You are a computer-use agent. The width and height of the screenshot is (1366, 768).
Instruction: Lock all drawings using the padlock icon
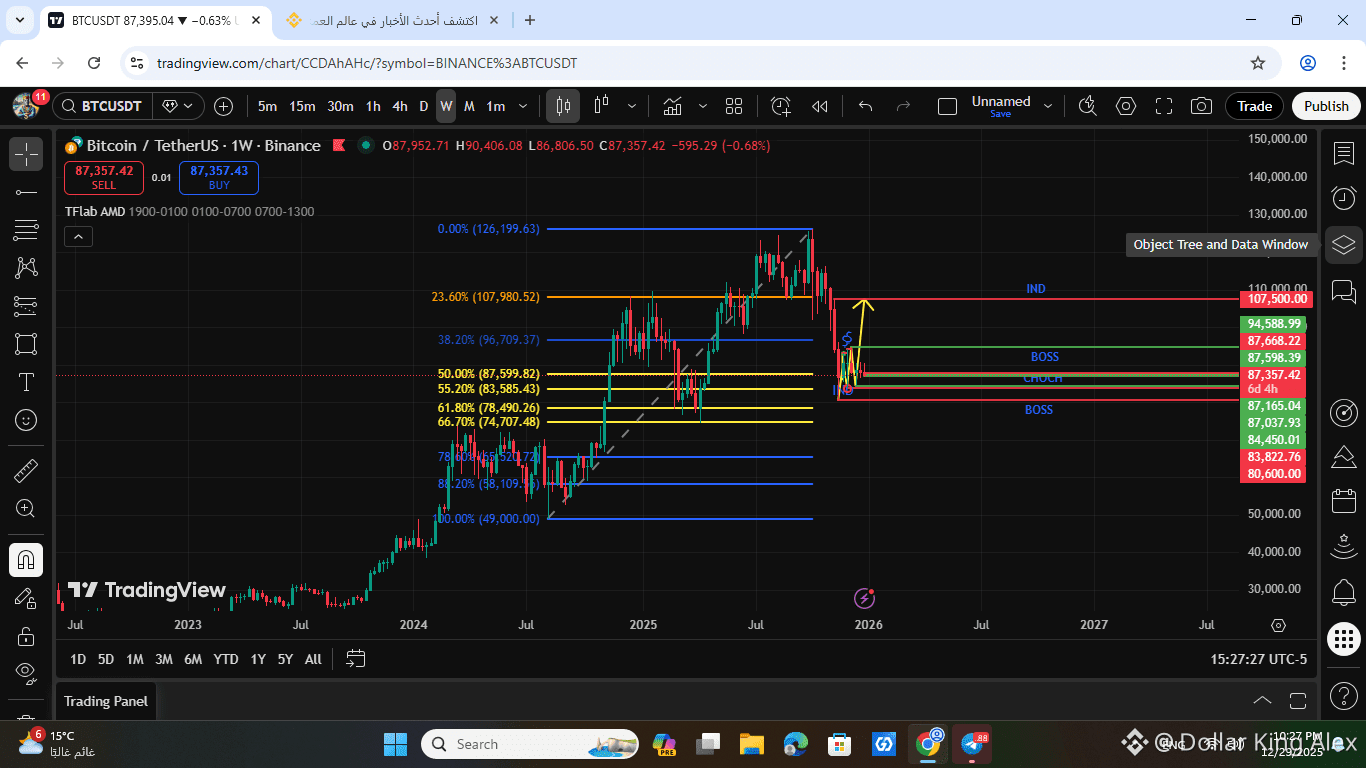(26, 635)
